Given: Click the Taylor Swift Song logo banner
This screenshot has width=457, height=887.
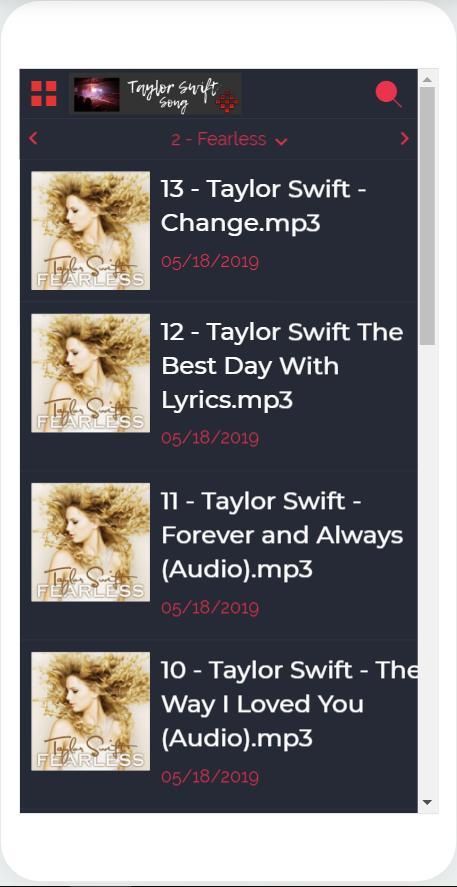Looking at the screenshot, I should tap(156, 94).
